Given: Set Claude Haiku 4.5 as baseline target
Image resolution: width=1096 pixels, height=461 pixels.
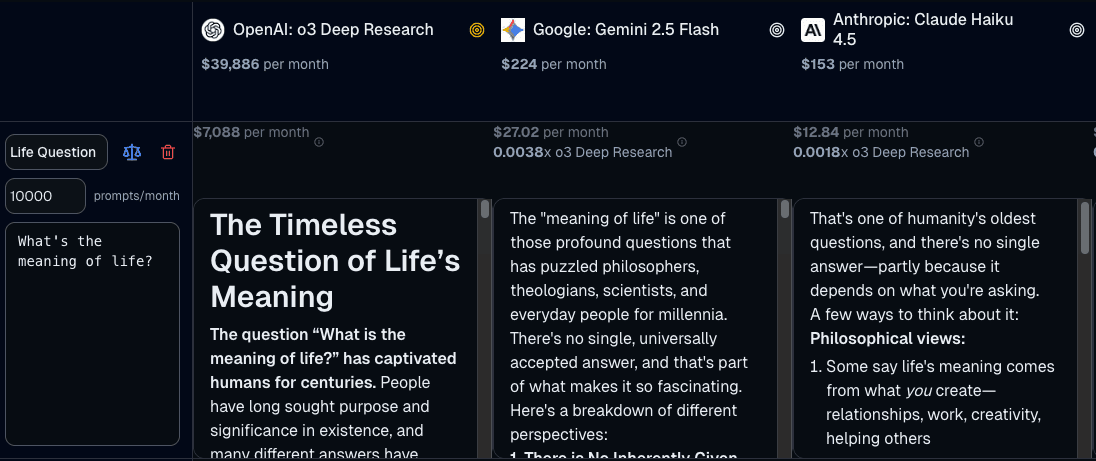Looking at the screenshot, I should (x=1077, y=30).
